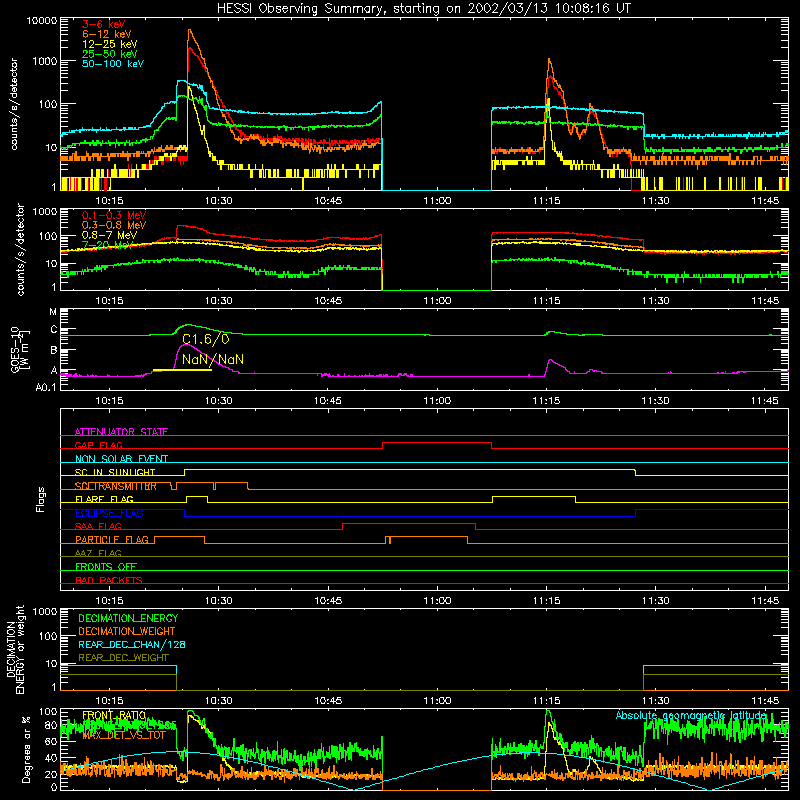Click the yellow 0.8-7 MeV legend label
Image resolution: width=800 pixels, height=800 pixels.
click(109, 235)
